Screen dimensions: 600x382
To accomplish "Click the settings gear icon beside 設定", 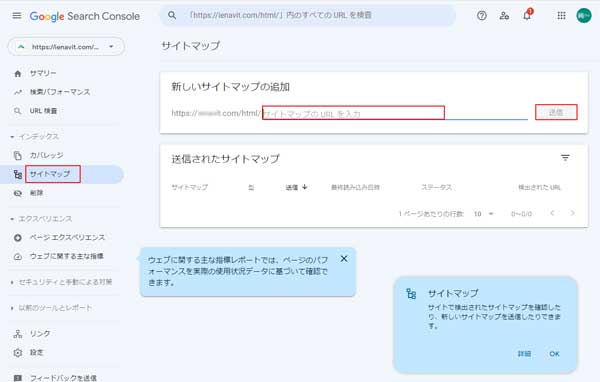I will coord(18,353).
